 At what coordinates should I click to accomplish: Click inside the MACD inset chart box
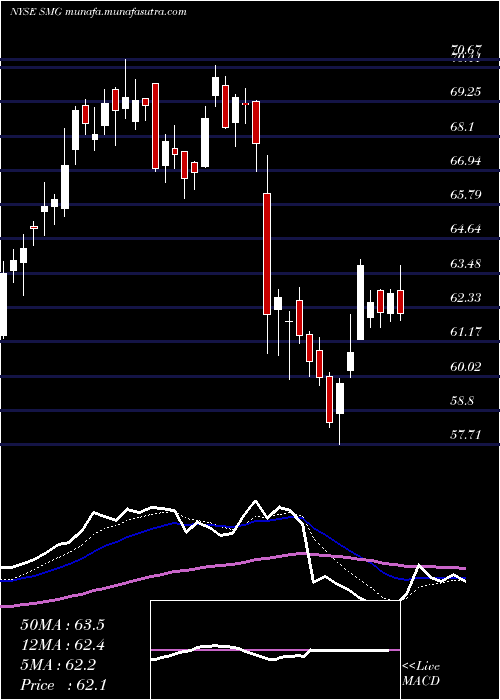pos(275,650)
